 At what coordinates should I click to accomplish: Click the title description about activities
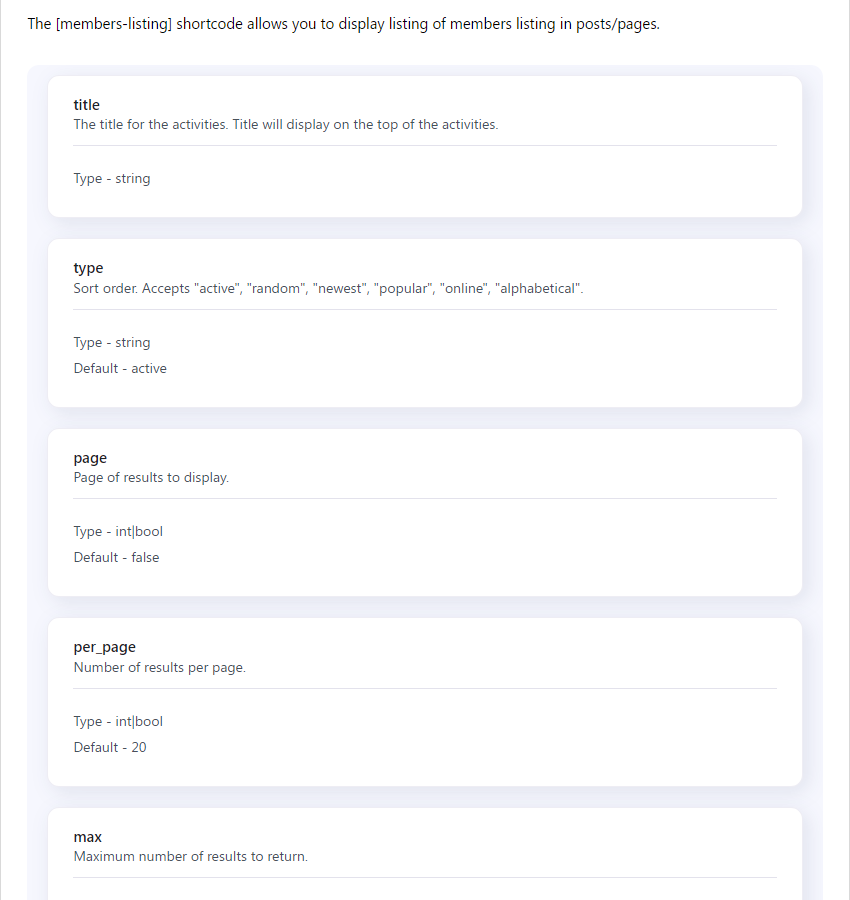click(x=286, y=125)
